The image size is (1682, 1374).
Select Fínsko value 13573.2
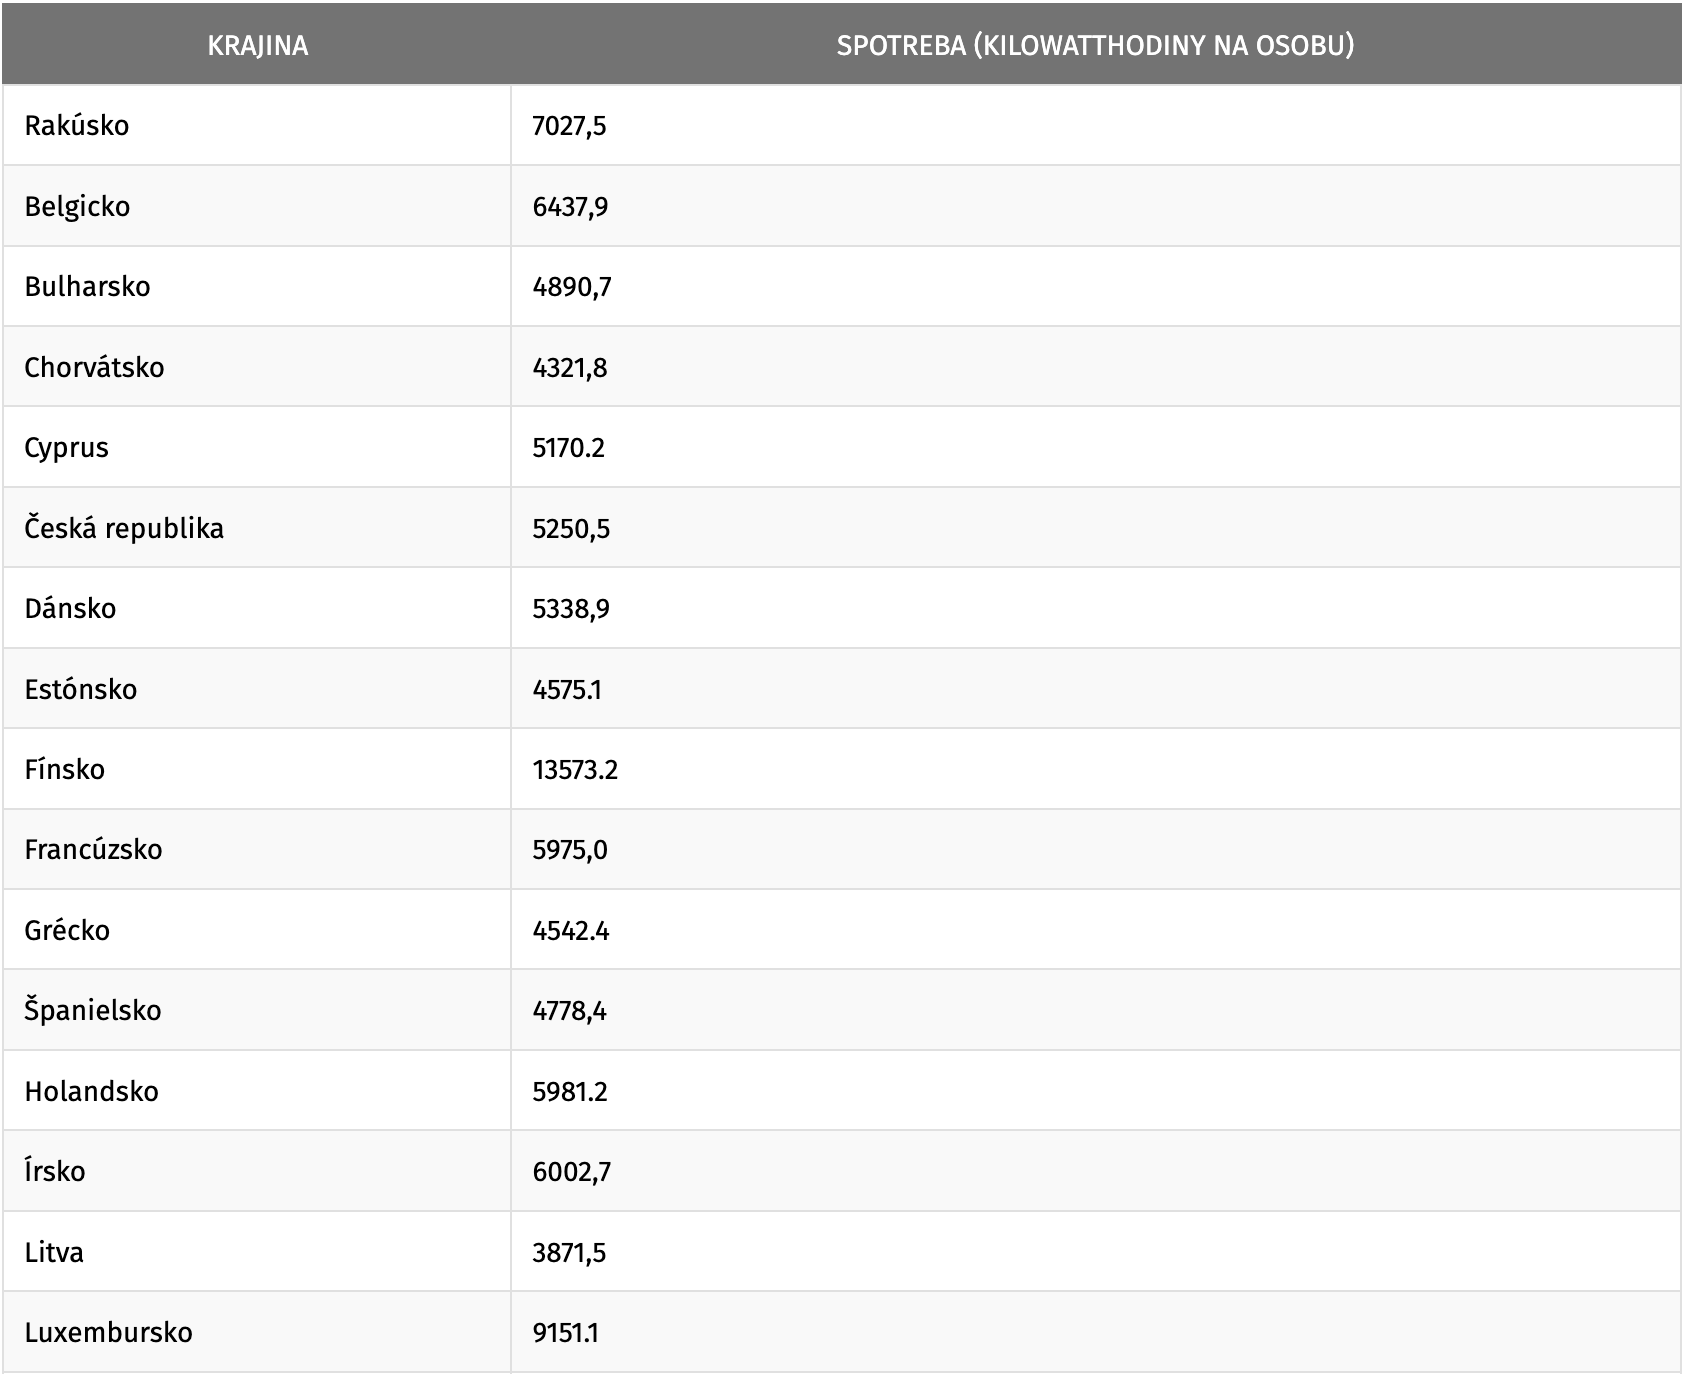coord(575,770)
